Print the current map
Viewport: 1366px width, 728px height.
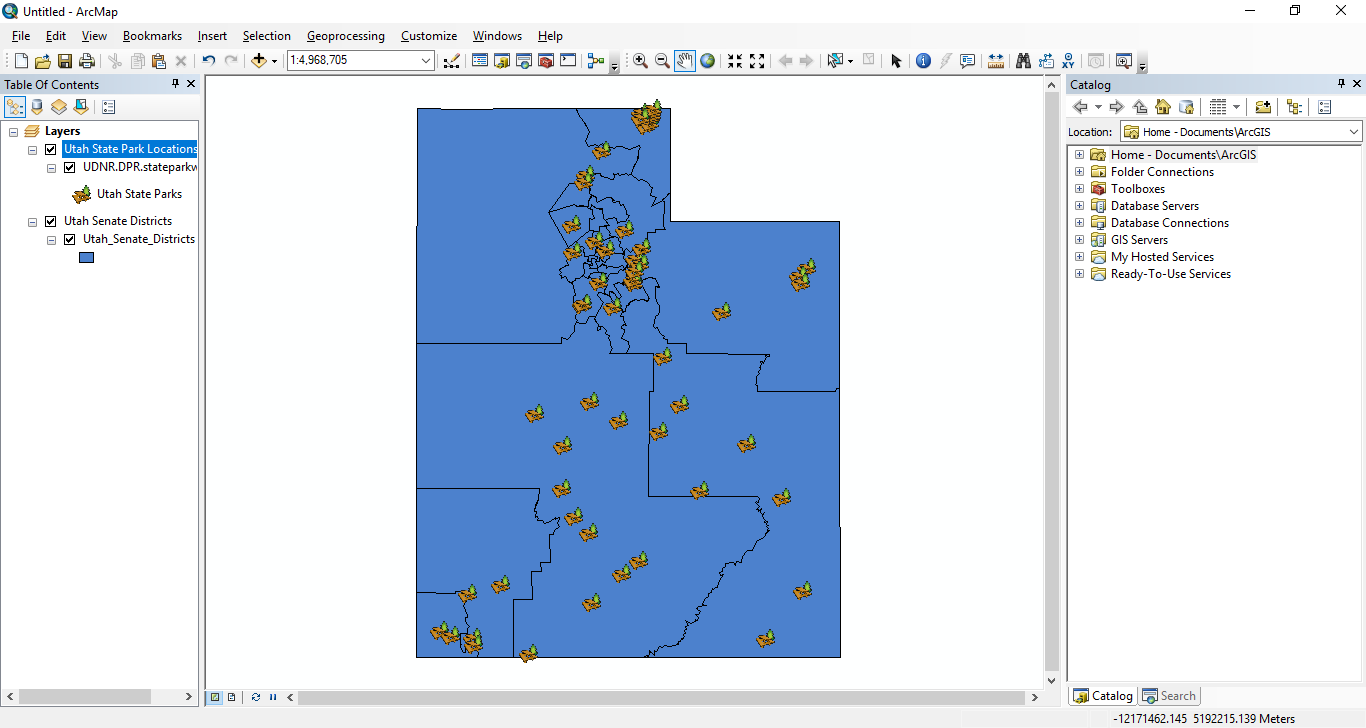[87, 61]
